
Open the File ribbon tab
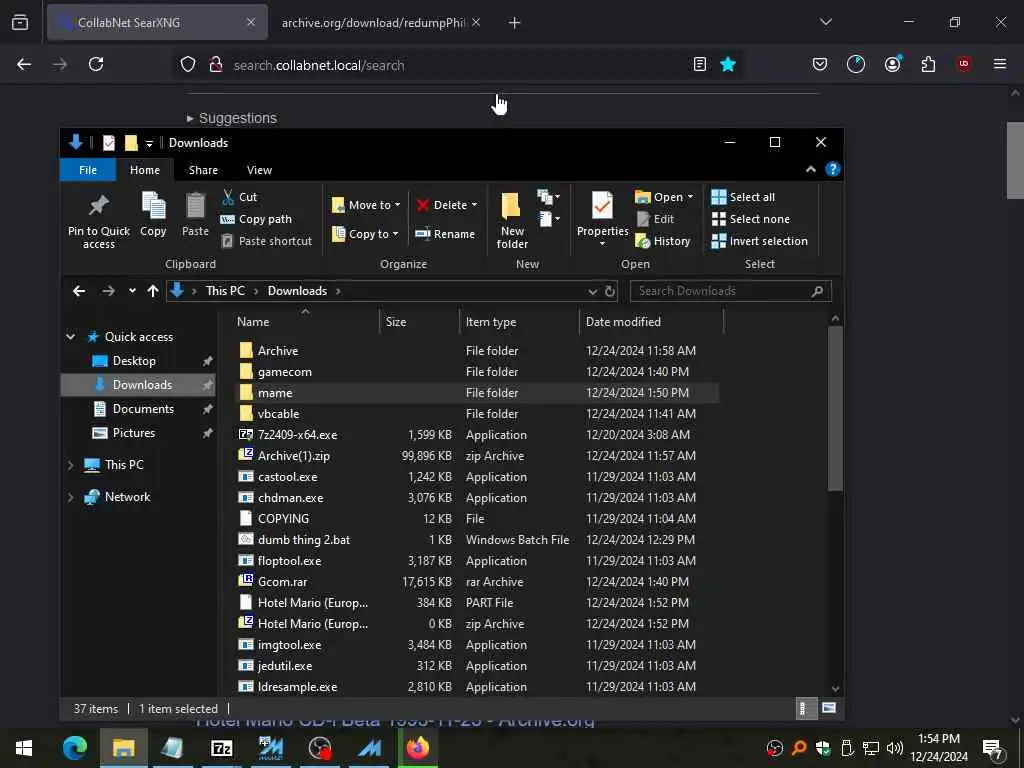[88, 170]
